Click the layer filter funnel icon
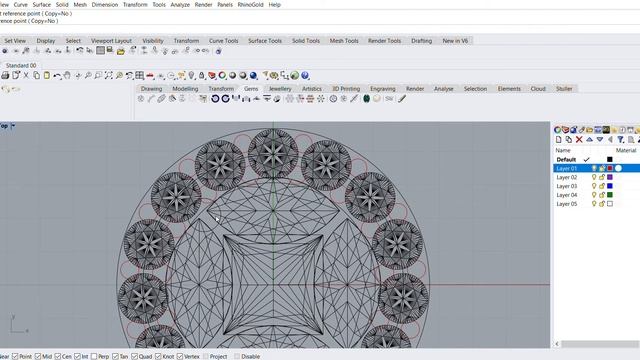The image size is (640, 360). click(620, 140)
